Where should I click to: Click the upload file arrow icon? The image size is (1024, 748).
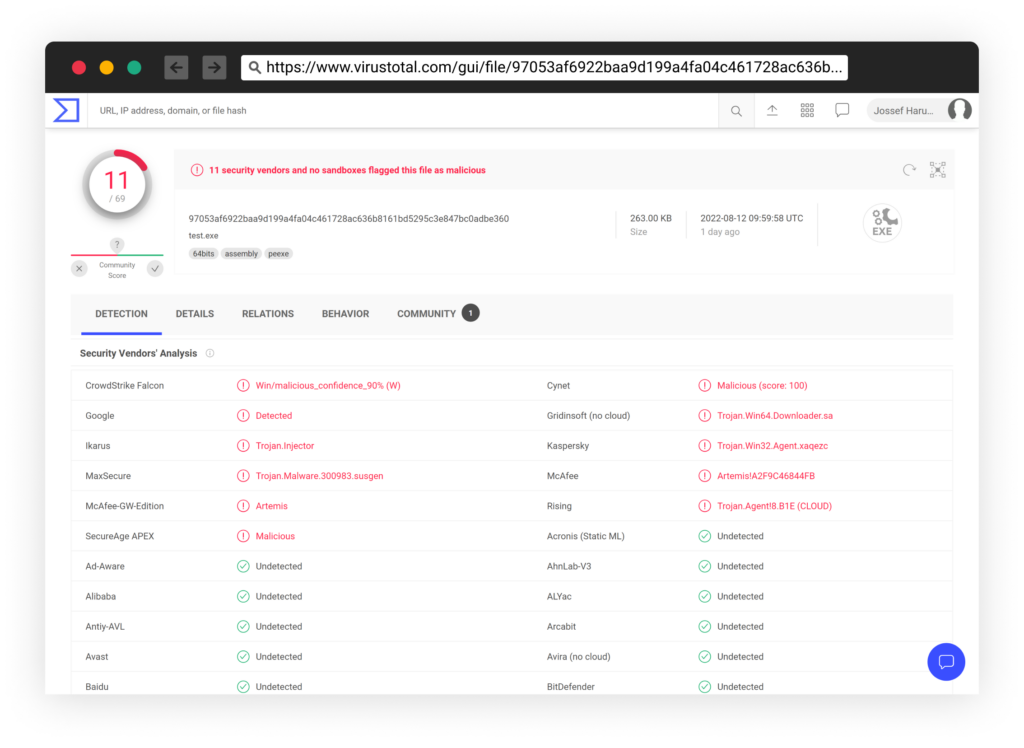coord(772,110)
